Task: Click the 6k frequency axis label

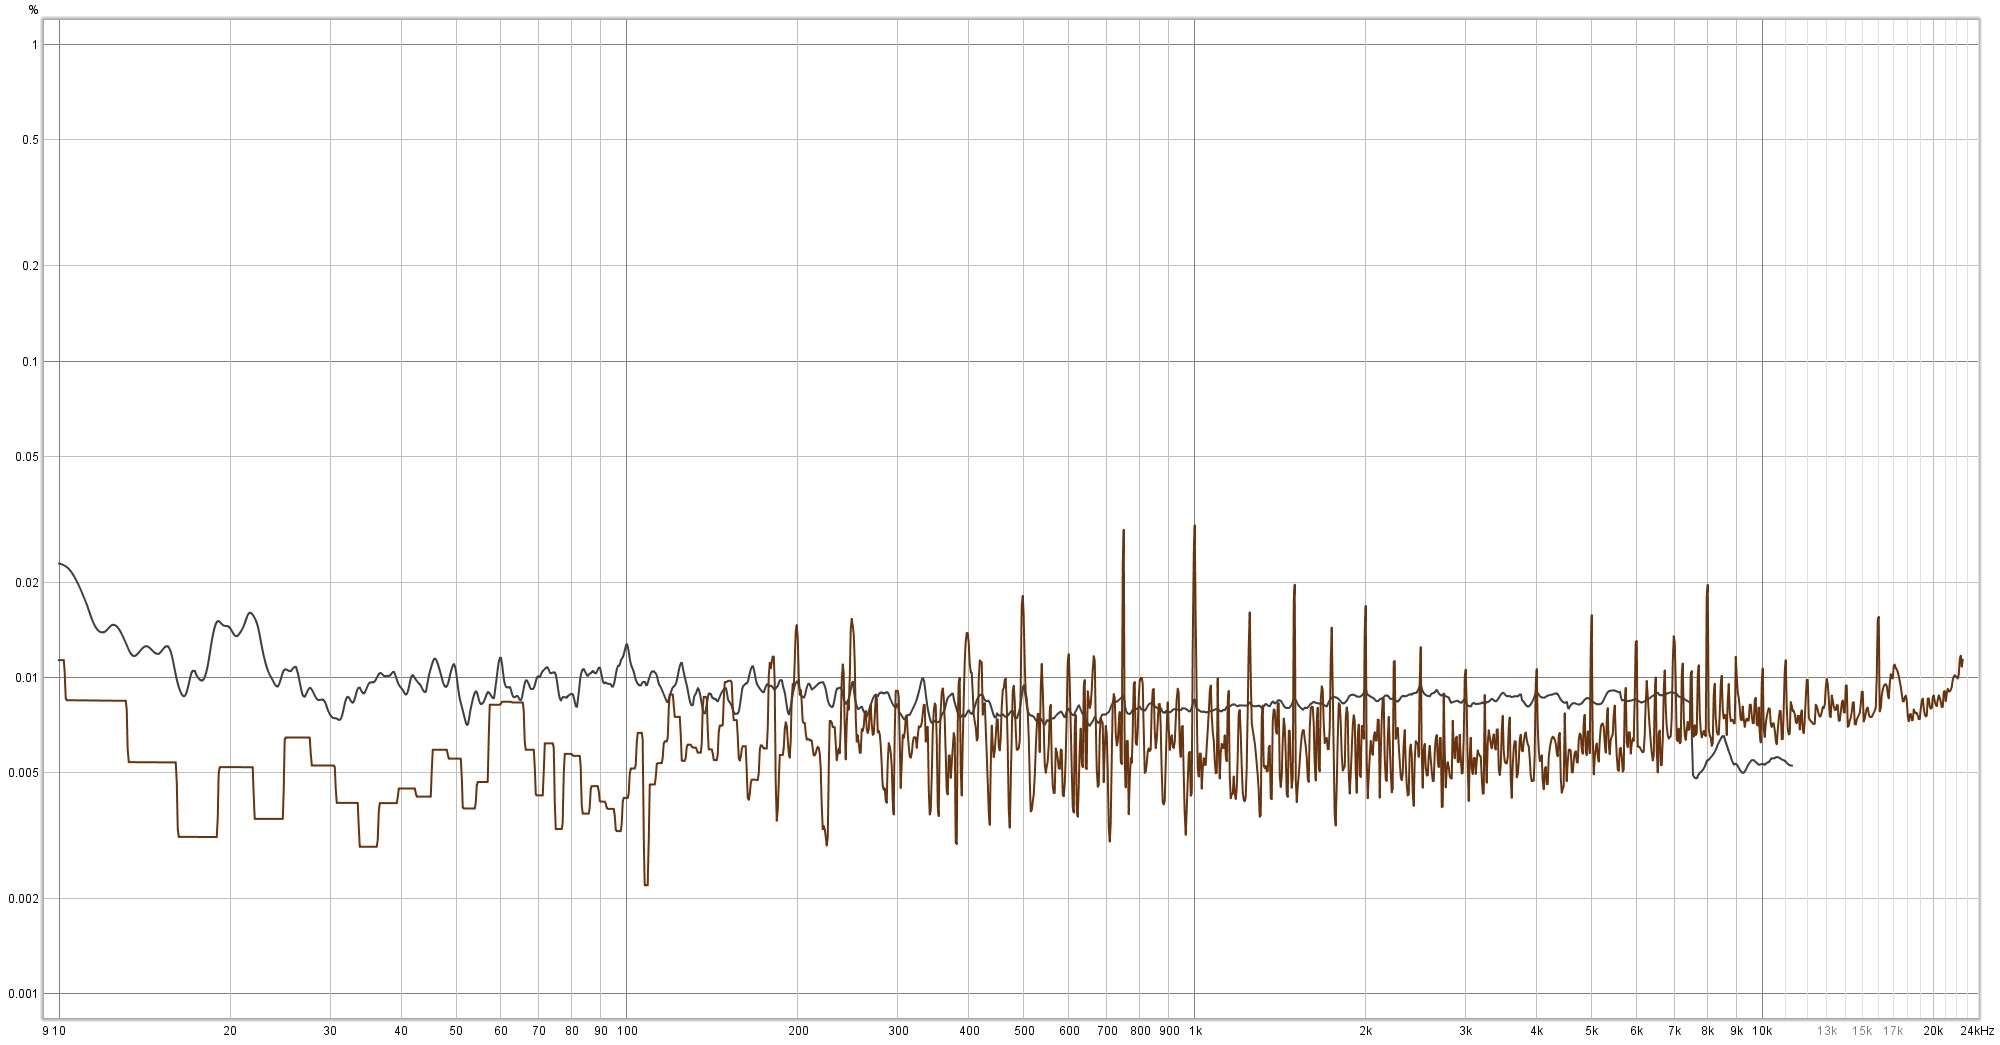Action: point(1637,1031)
